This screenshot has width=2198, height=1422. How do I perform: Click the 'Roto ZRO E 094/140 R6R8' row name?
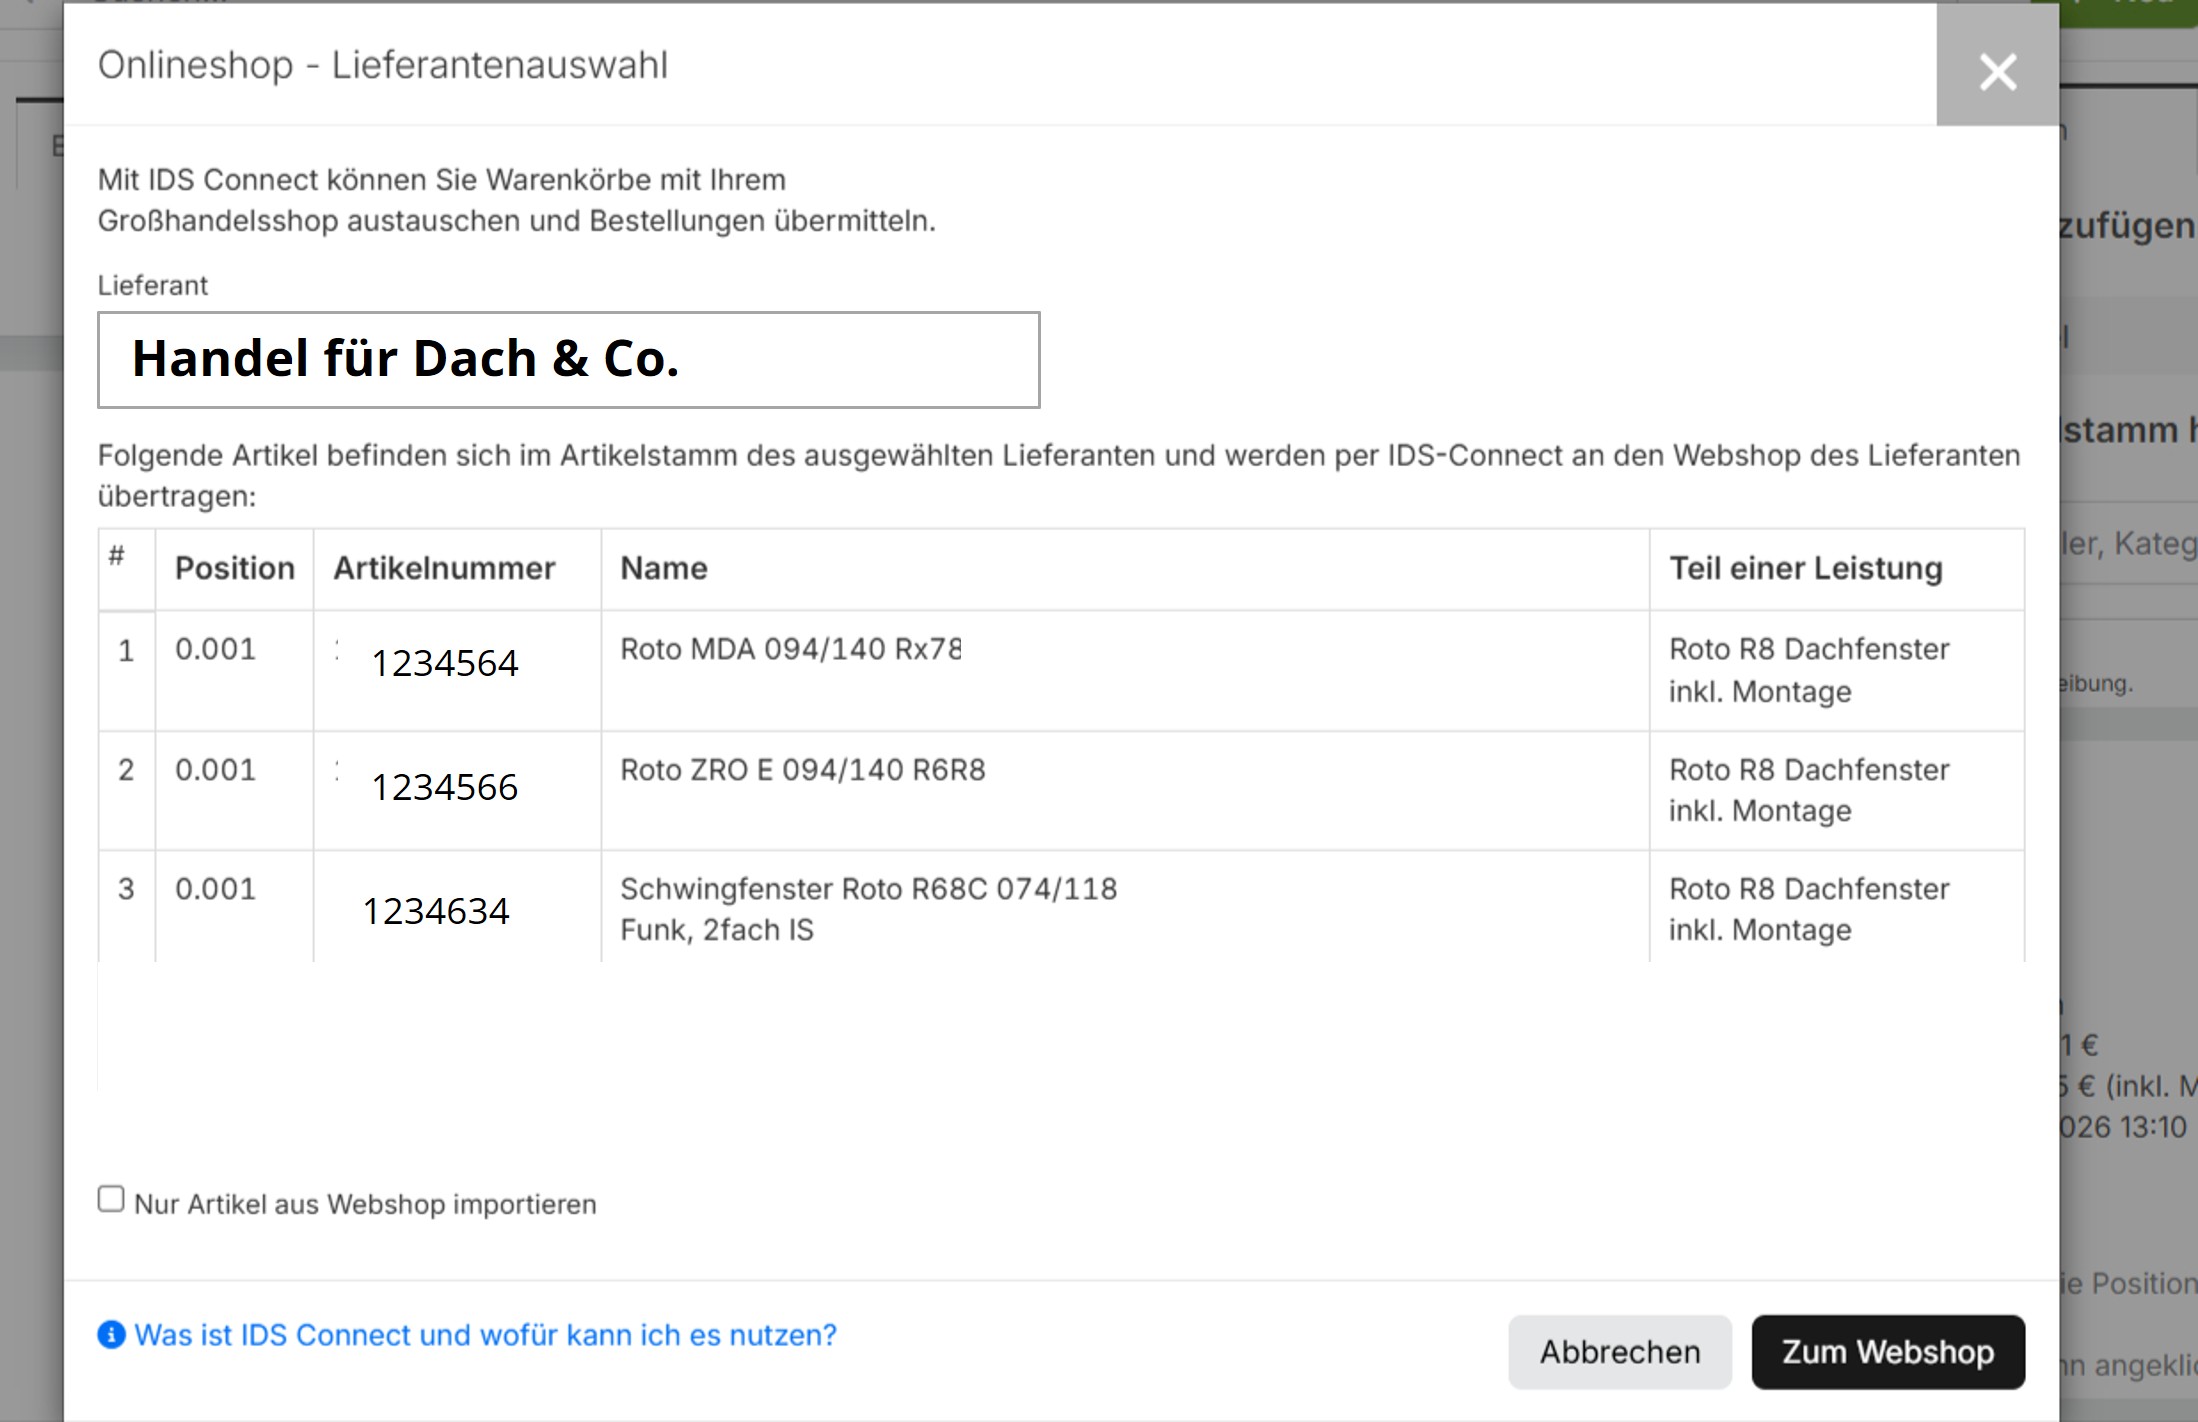[802, 770]
